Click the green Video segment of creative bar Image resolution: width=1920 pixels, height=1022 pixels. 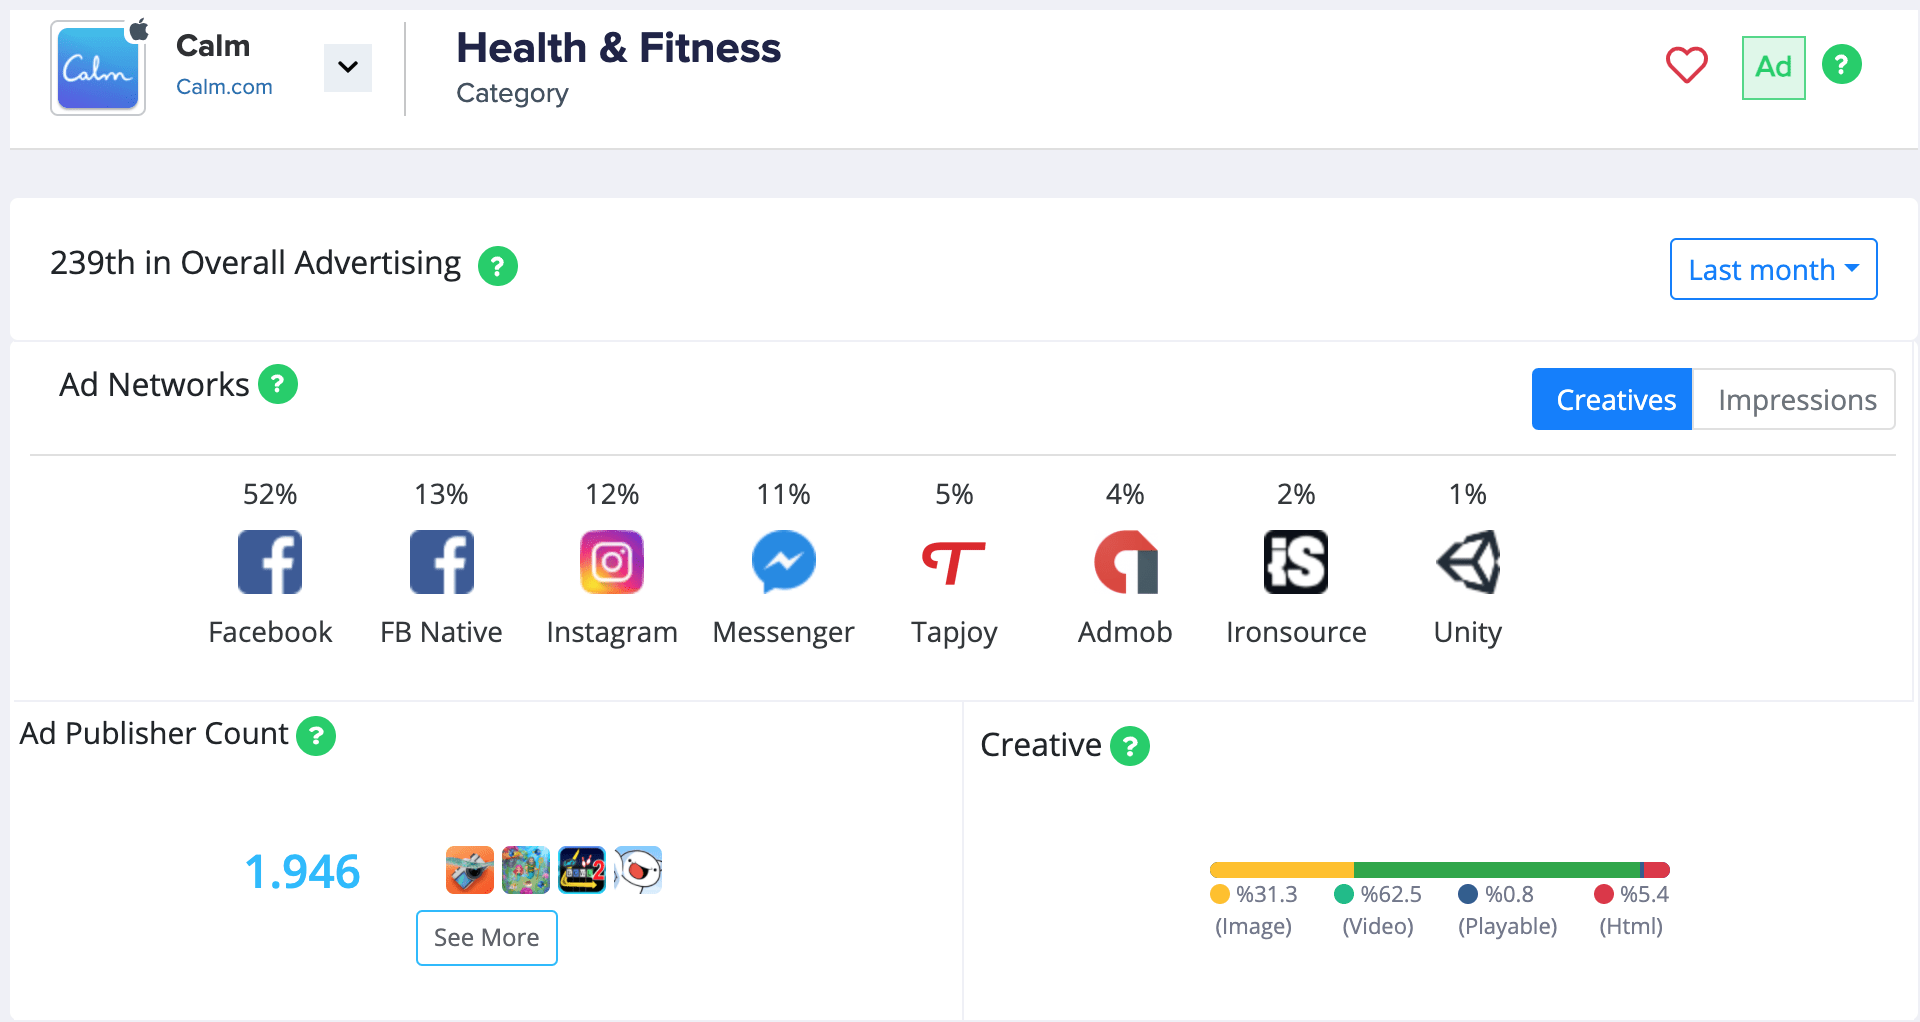tap(1497, 870)
